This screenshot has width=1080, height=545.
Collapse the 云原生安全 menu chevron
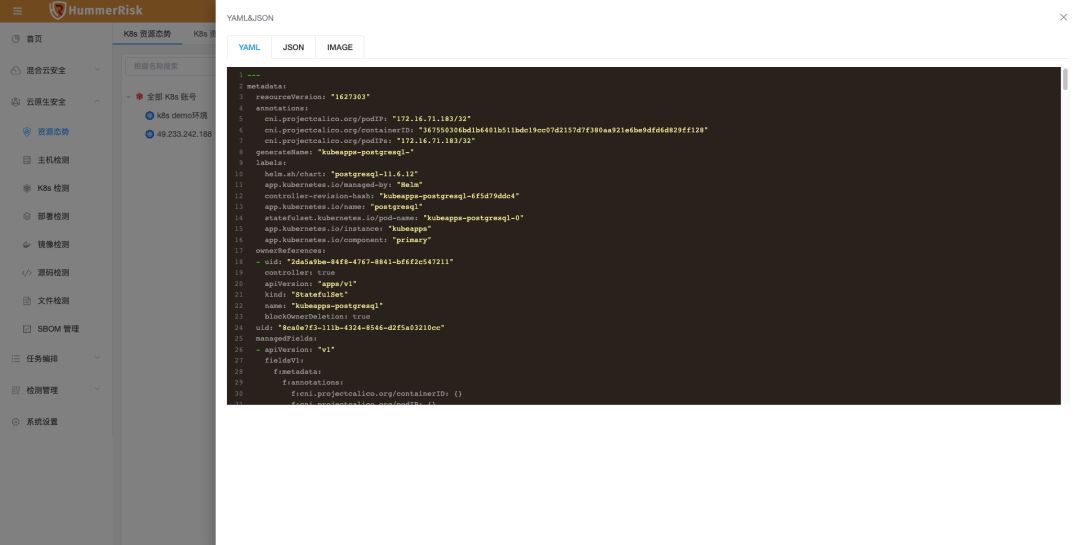click(97, 102)
